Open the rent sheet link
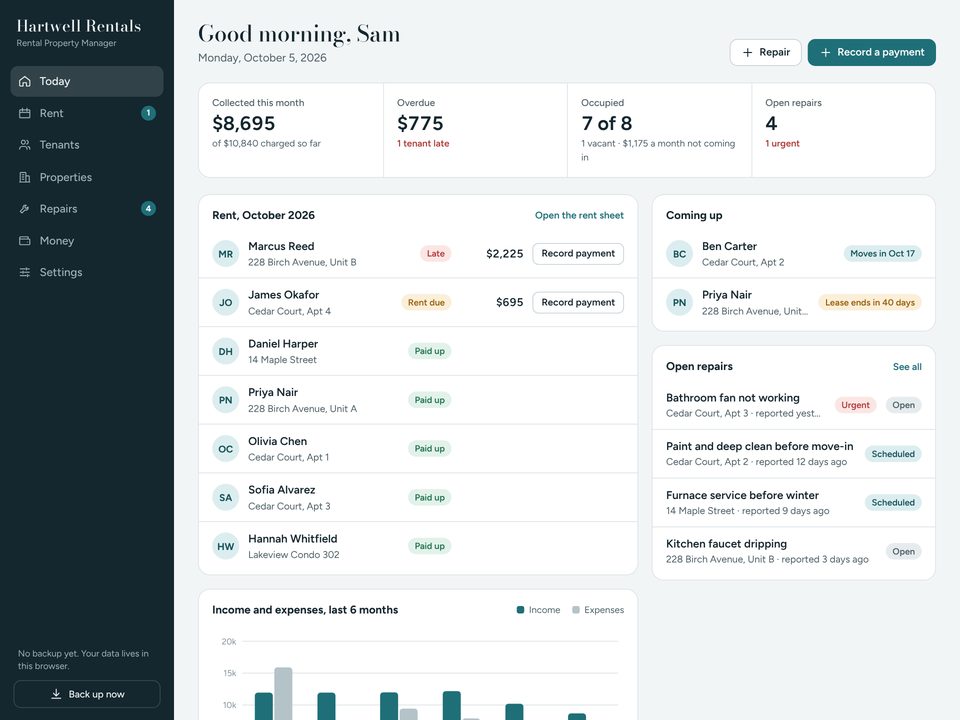The height and width of the screenshot is (720, 960). point(579,216)
